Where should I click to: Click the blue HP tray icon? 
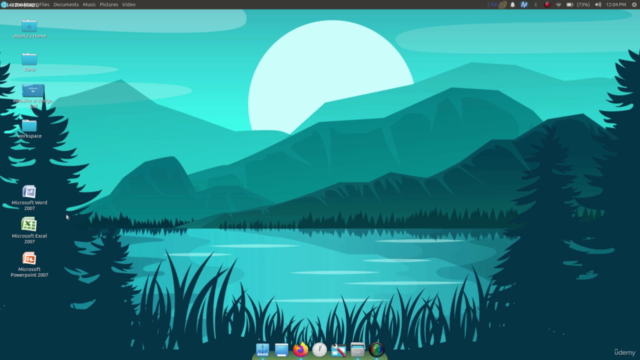524,4
